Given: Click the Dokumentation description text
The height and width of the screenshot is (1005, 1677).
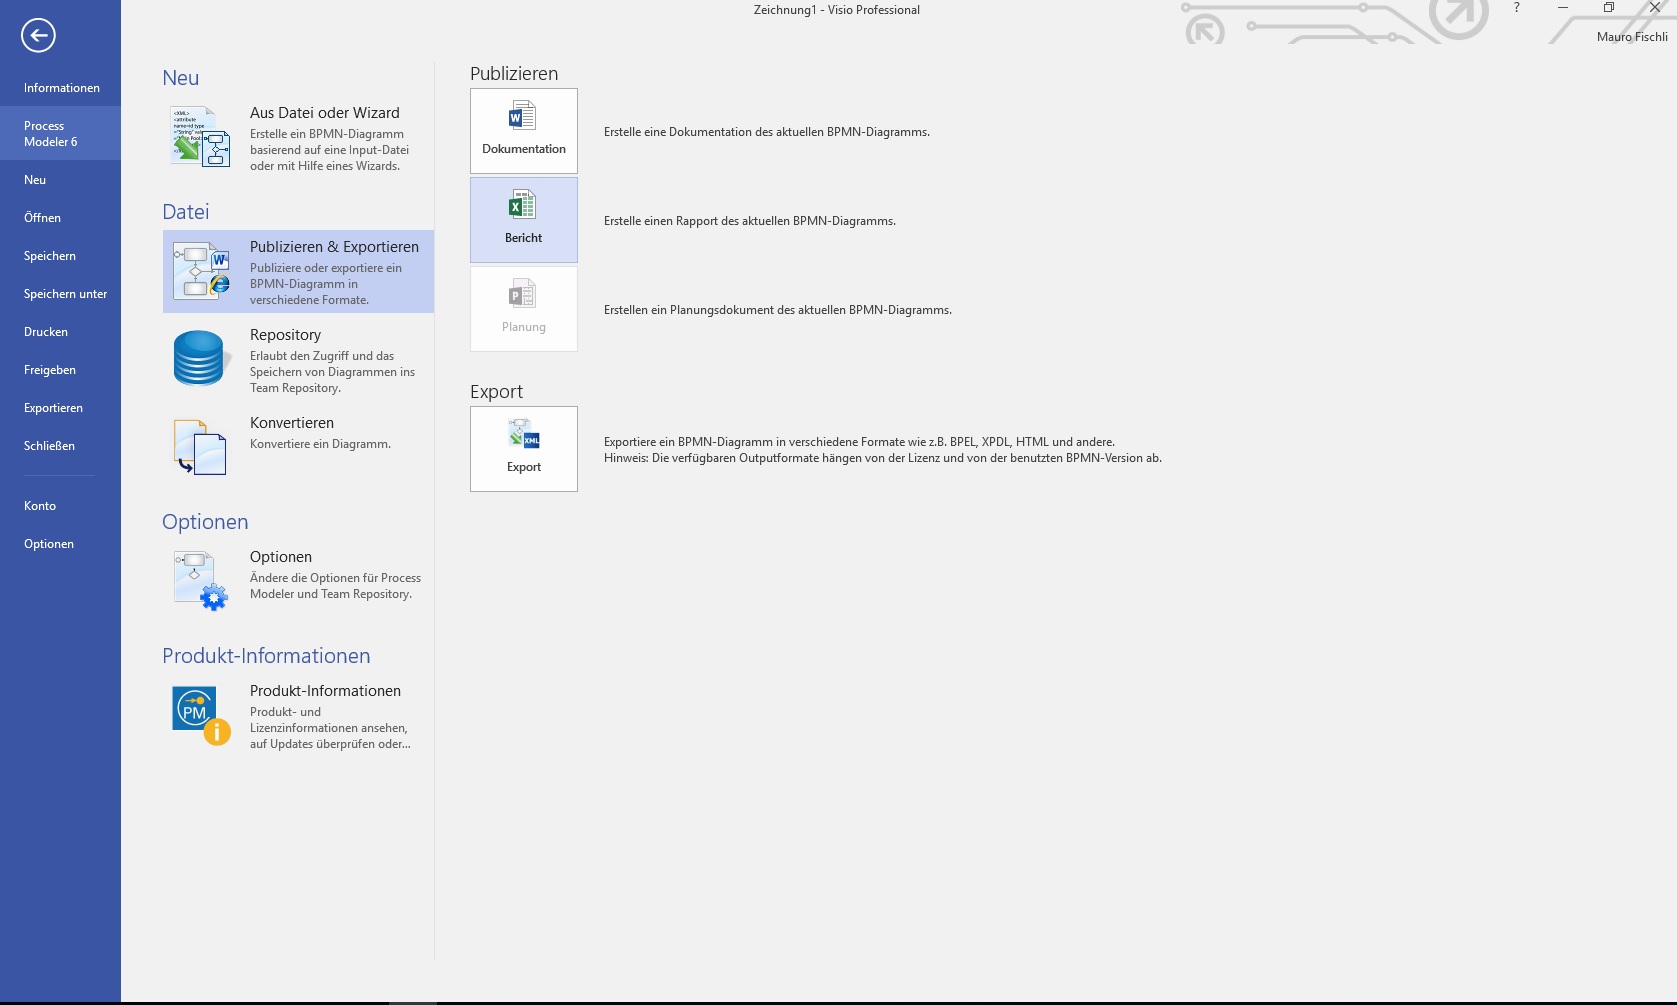Looking at the screenshot, I should point(767,132).
